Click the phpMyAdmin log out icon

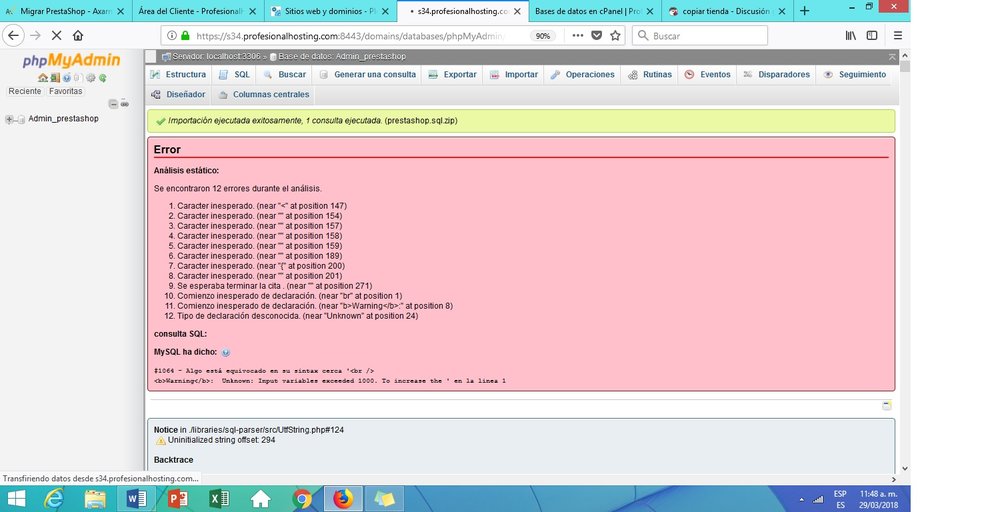click(x=55, y=78)
